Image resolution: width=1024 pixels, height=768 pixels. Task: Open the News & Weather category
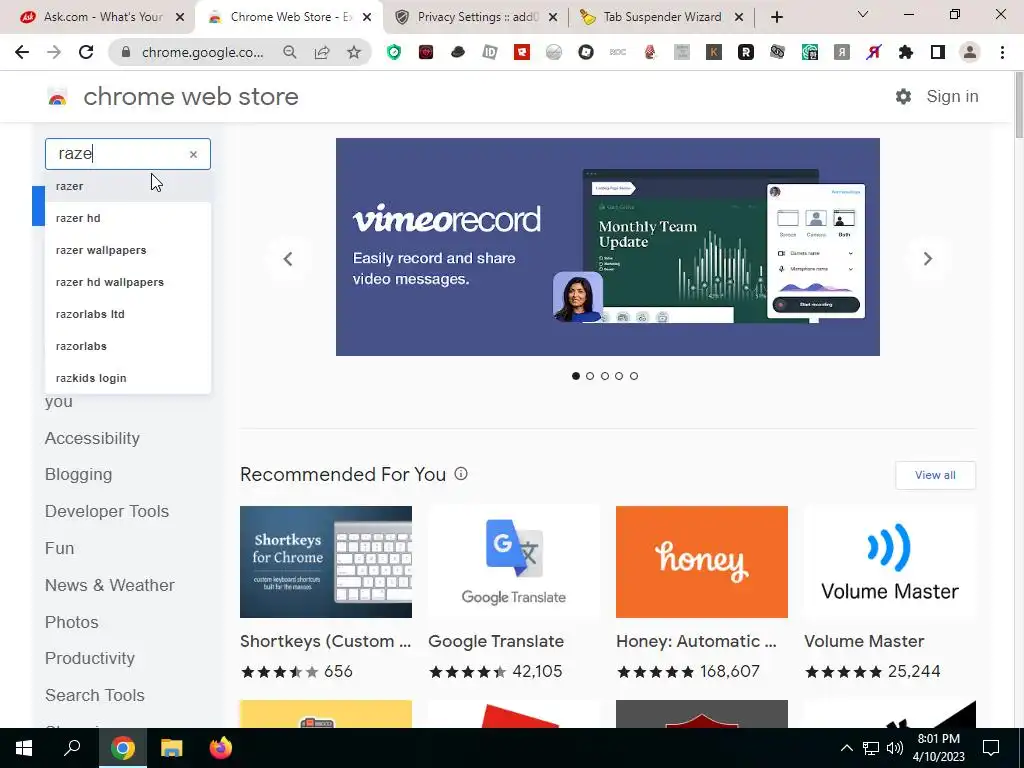click(110, 585)
